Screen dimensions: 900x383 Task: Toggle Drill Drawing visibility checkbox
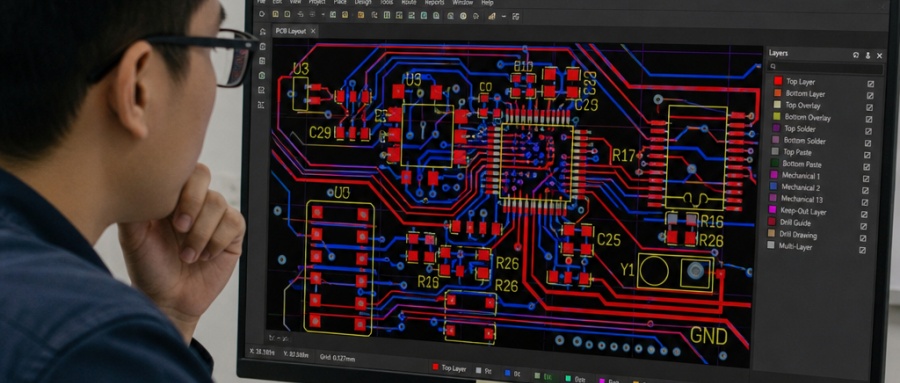[x=863, y=238]
